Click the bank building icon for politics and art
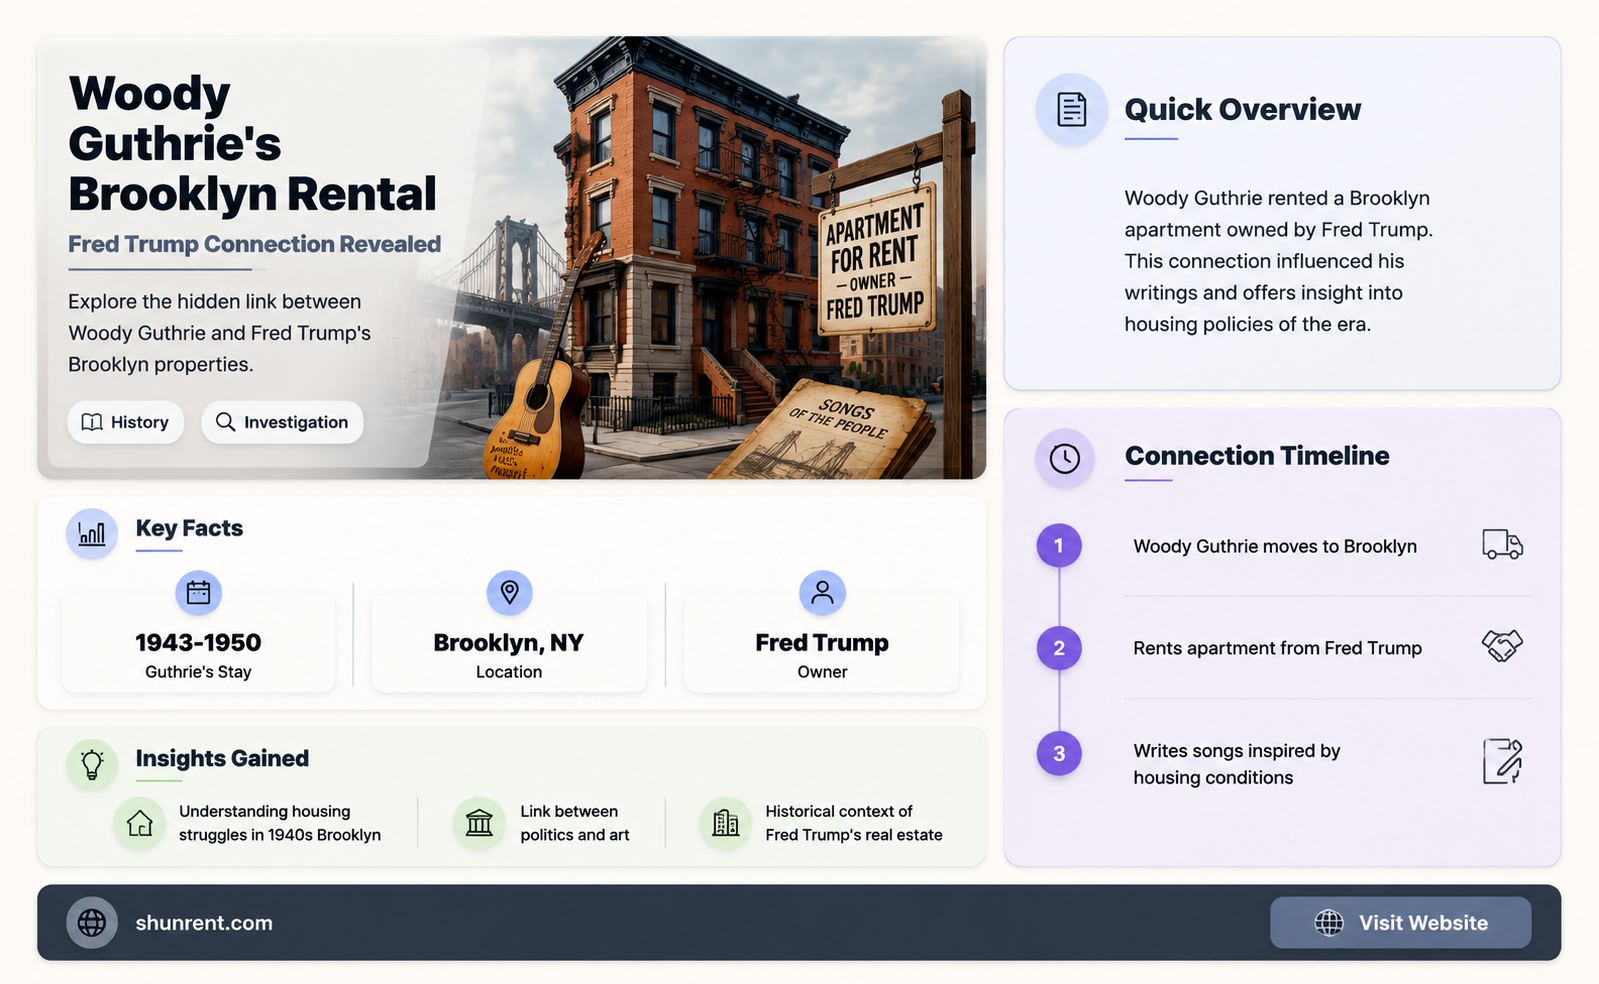This screenshot has width=1599, height=984. (480, 823)
